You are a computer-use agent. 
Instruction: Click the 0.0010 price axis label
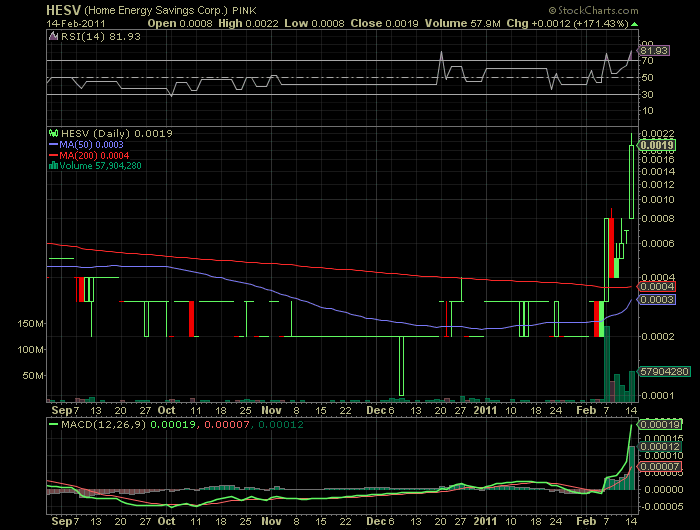(x=658, y=200)
